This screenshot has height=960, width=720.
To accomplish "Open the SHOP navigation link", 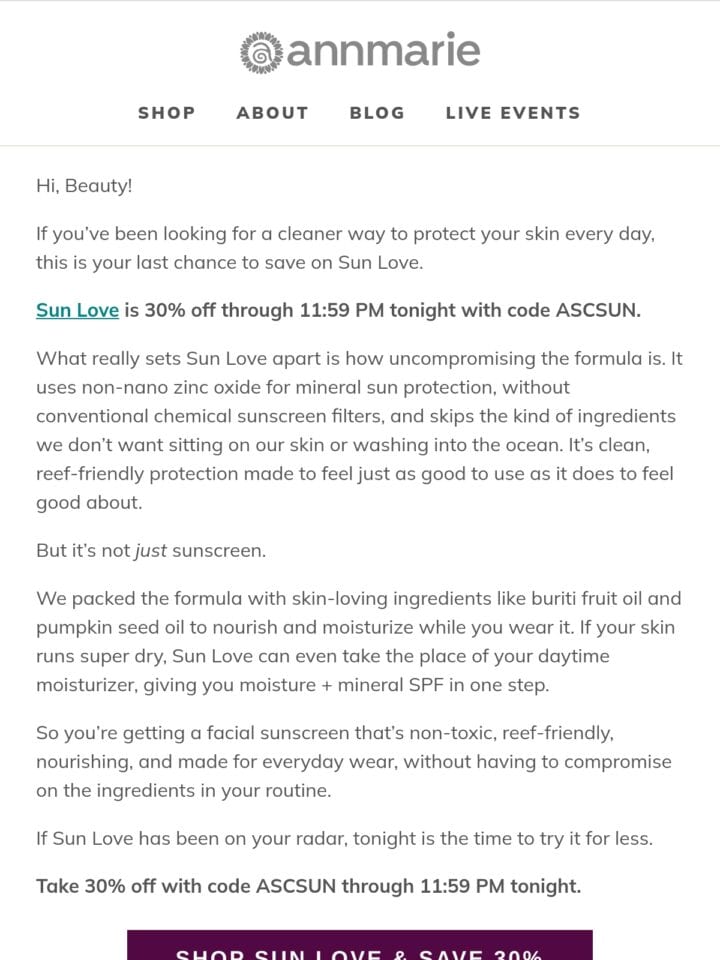I will pos(167,113).
